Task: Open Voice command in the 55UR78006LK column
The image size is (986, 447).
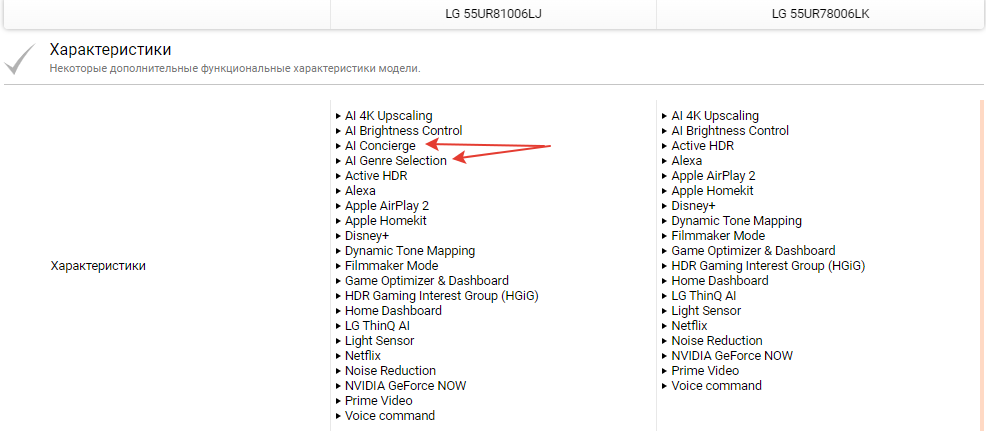Action: point(716,386)
